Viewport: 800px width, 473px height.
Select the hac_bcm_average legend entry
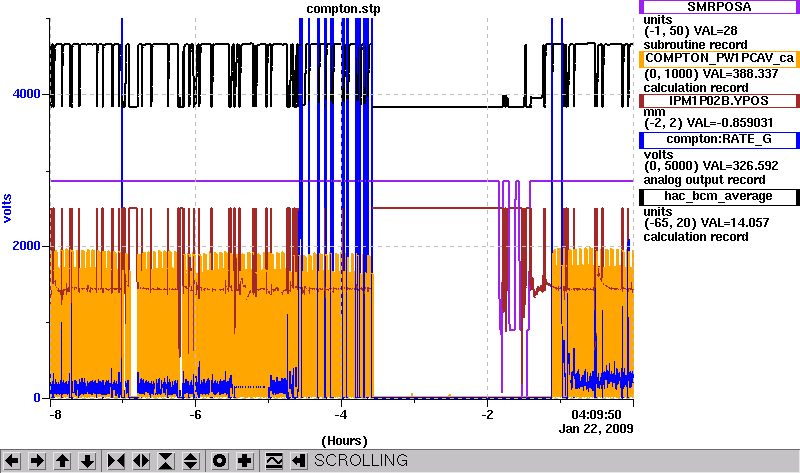point(719,197)
